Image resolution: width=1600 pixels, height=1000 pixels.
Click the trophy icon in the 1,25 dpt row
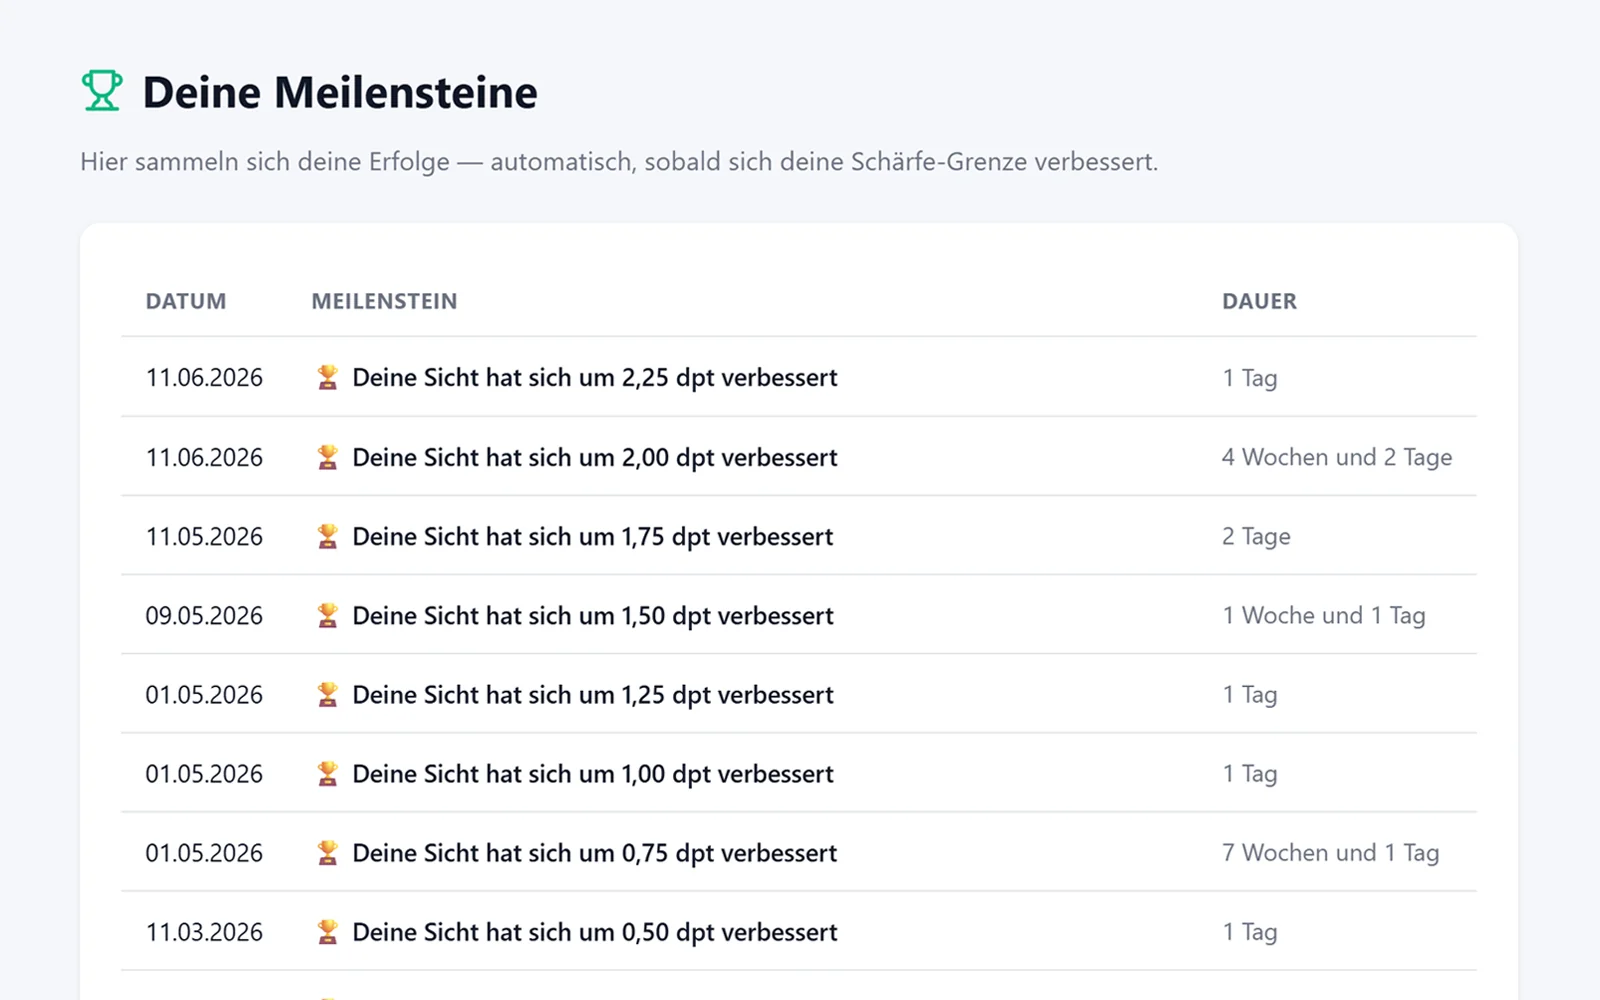(327, 695)
